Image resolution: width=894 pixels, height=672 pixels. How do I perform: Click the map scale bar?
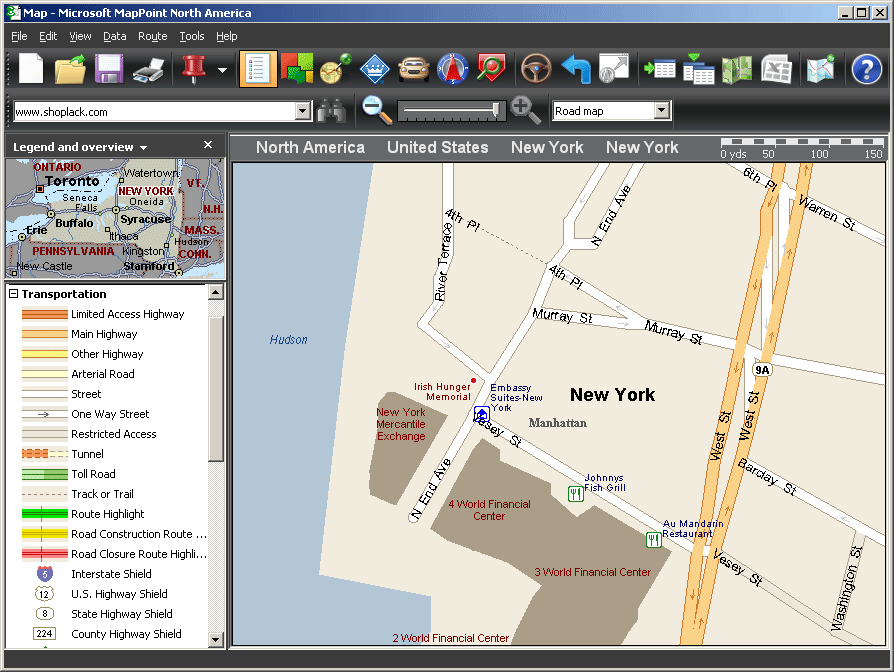(801, 148)
